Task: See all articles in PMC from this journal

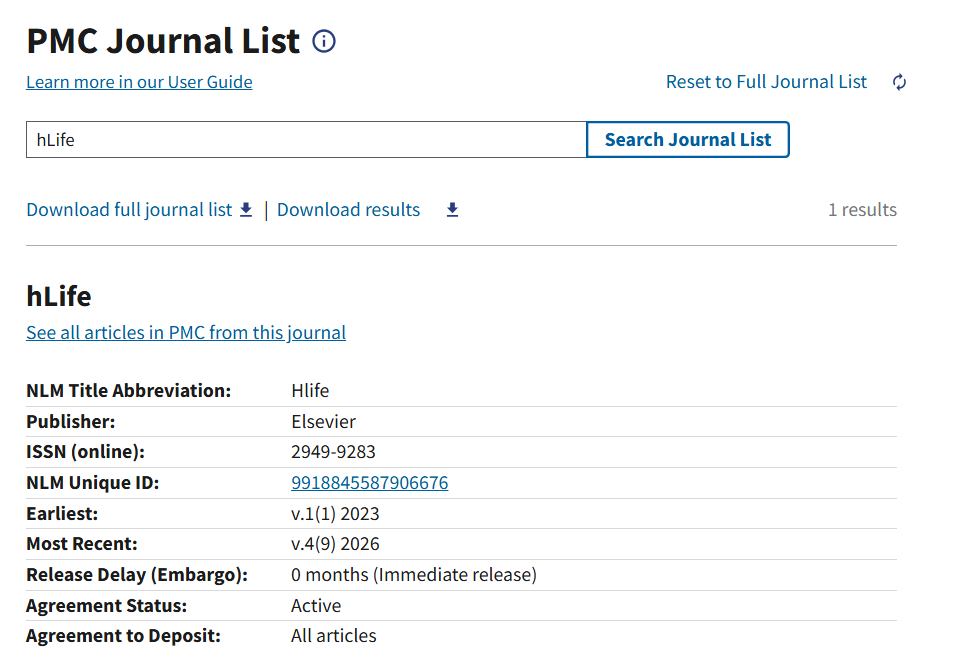Action: coord(186,333)
